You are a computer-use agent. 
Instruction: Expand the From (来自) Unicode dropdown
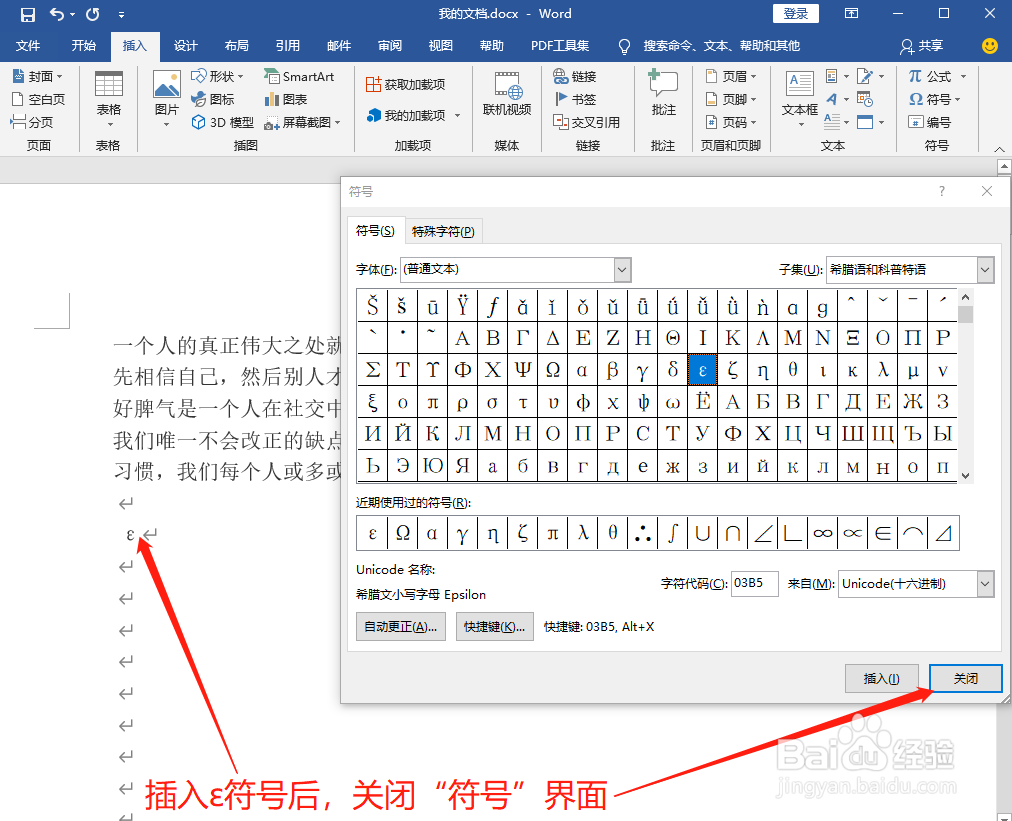(x=985, y=583)
